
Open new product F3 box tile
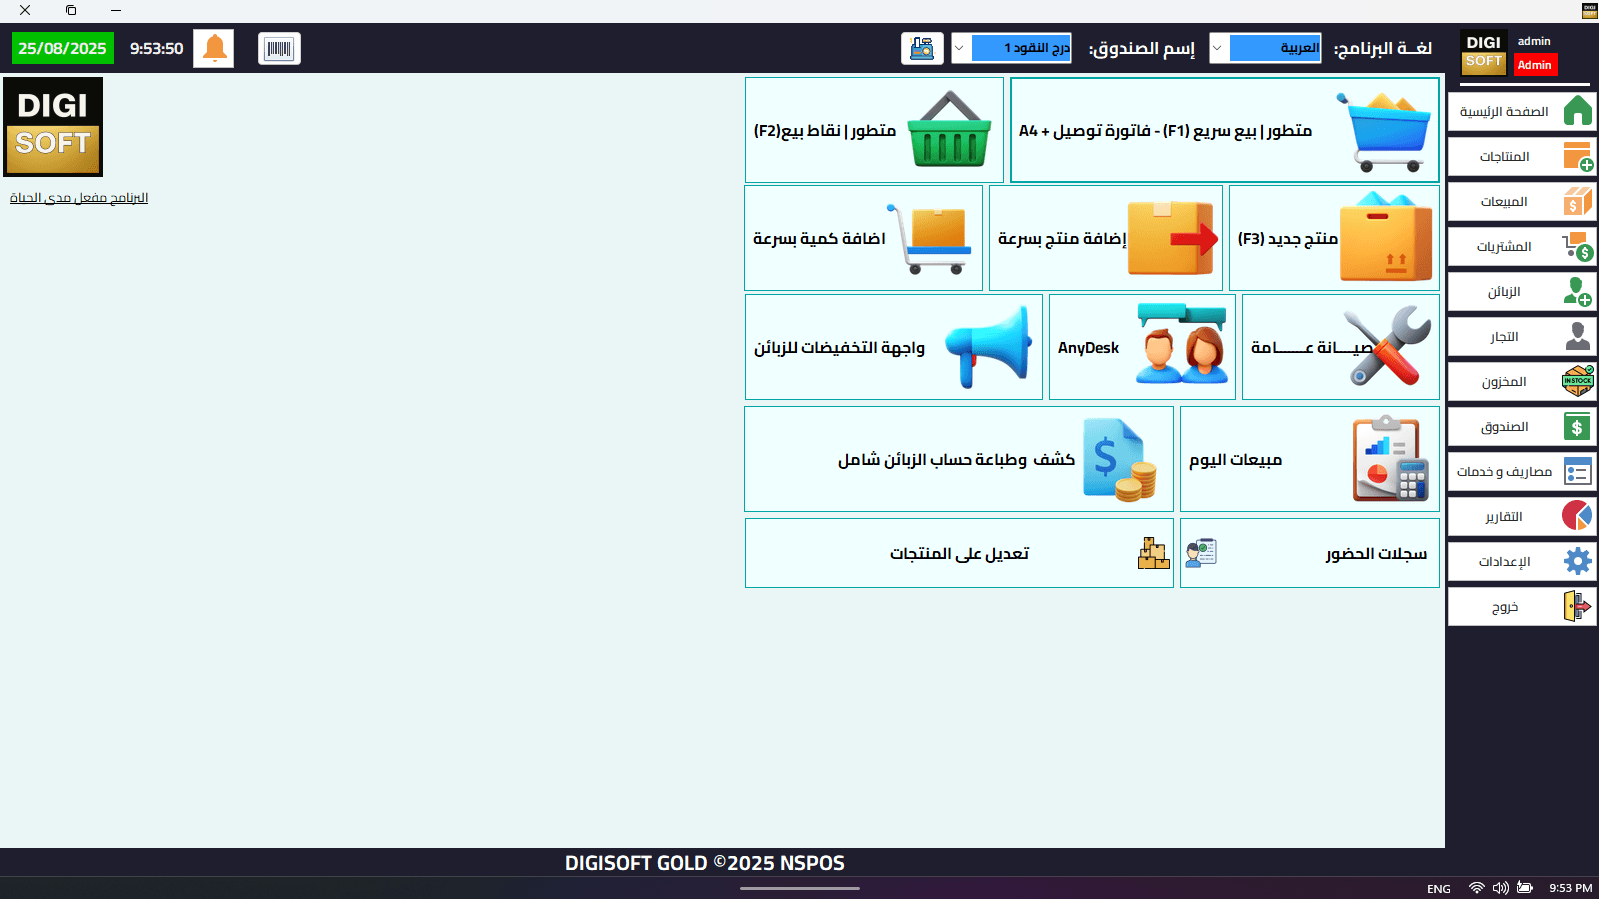coord(1334,238)
